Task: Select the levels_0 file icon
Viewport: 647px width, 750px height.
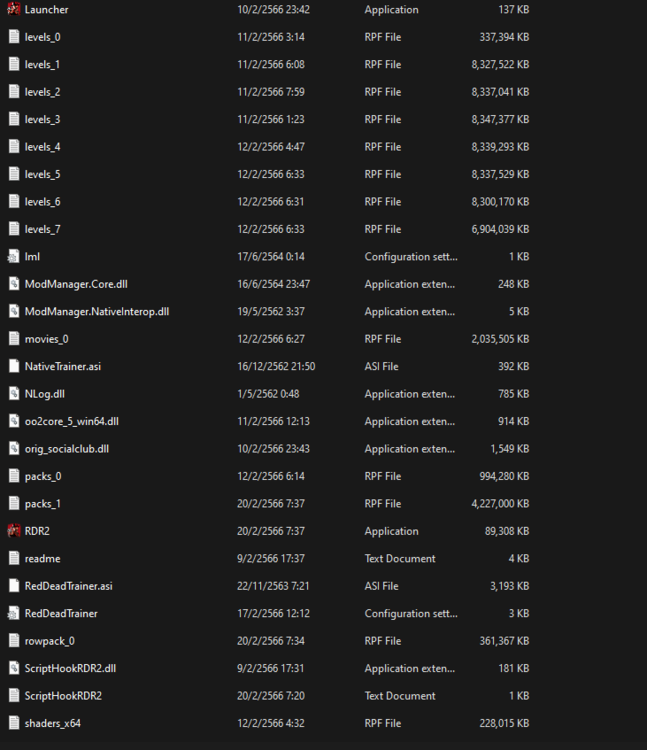Action: click(x=14, y=37)
